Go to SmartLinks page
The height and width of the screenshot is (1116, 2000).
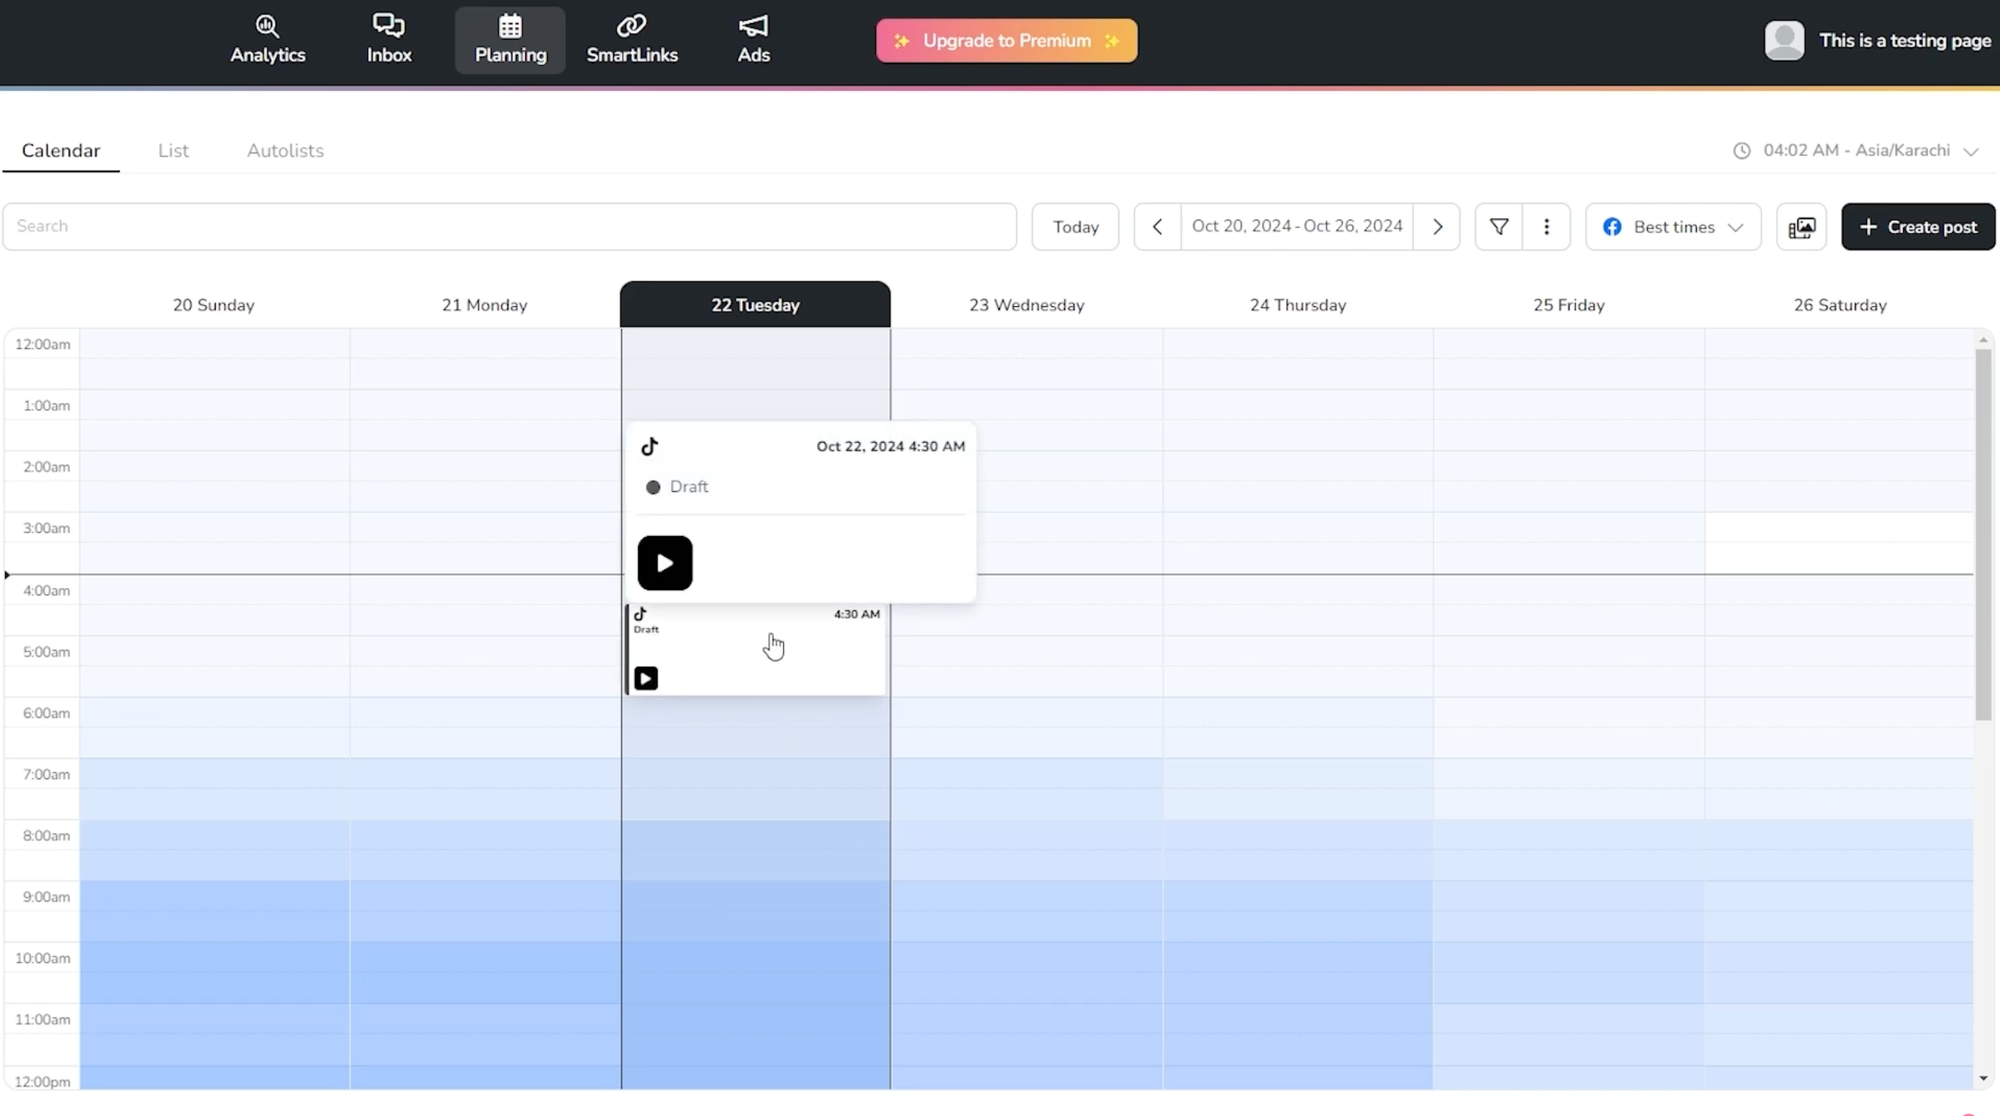pyautogui.click(x=631, y=40)
